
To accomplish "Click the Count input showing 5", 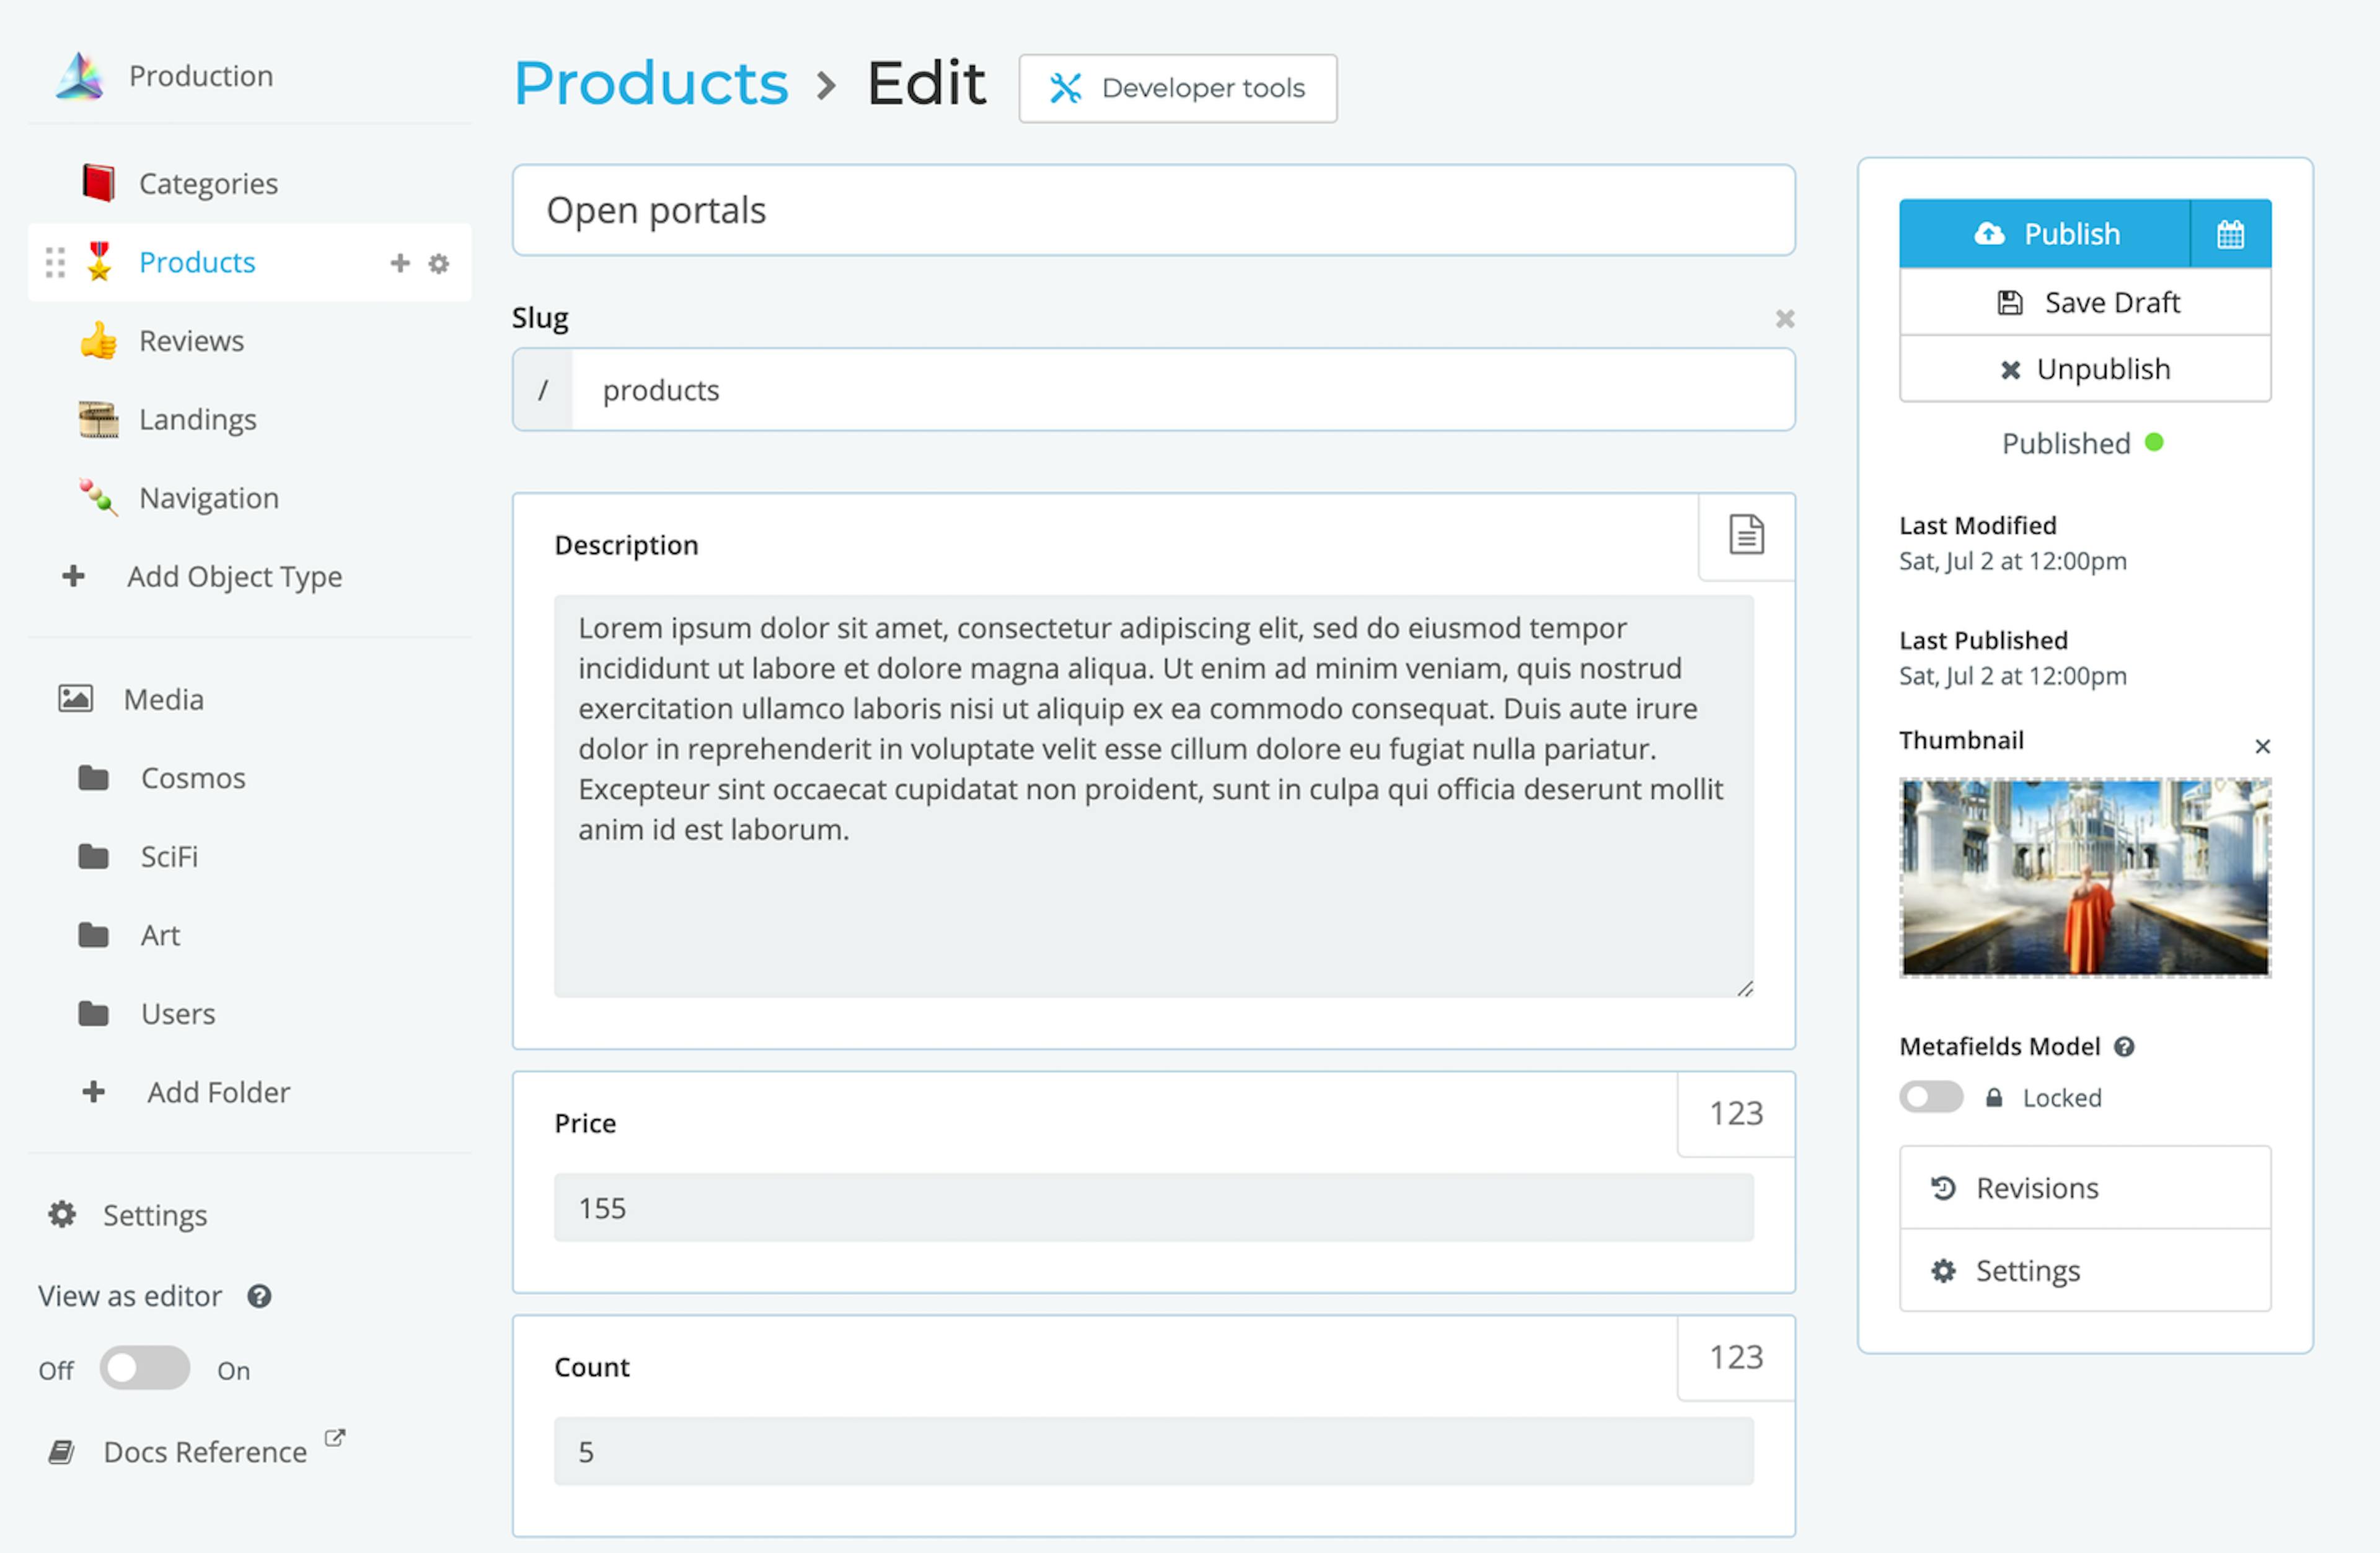I will point(1153,1451).
